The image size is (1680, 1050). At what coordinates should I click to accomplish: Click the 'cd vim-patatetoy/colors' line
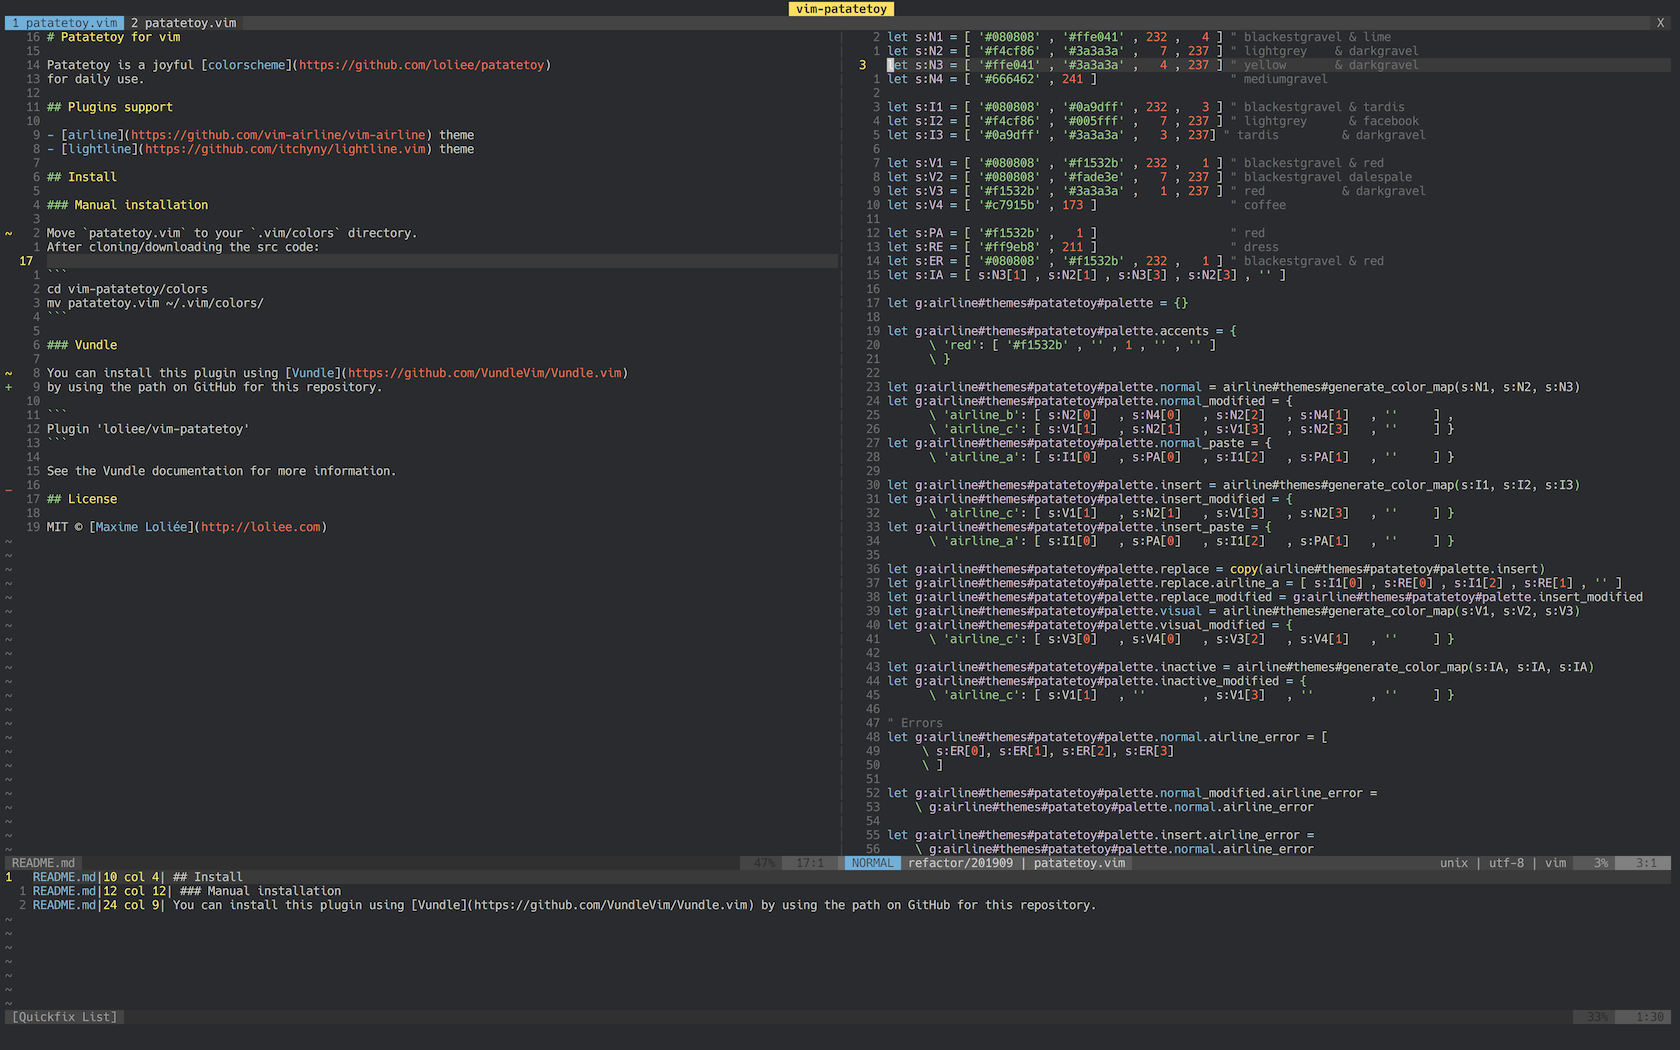128,289
